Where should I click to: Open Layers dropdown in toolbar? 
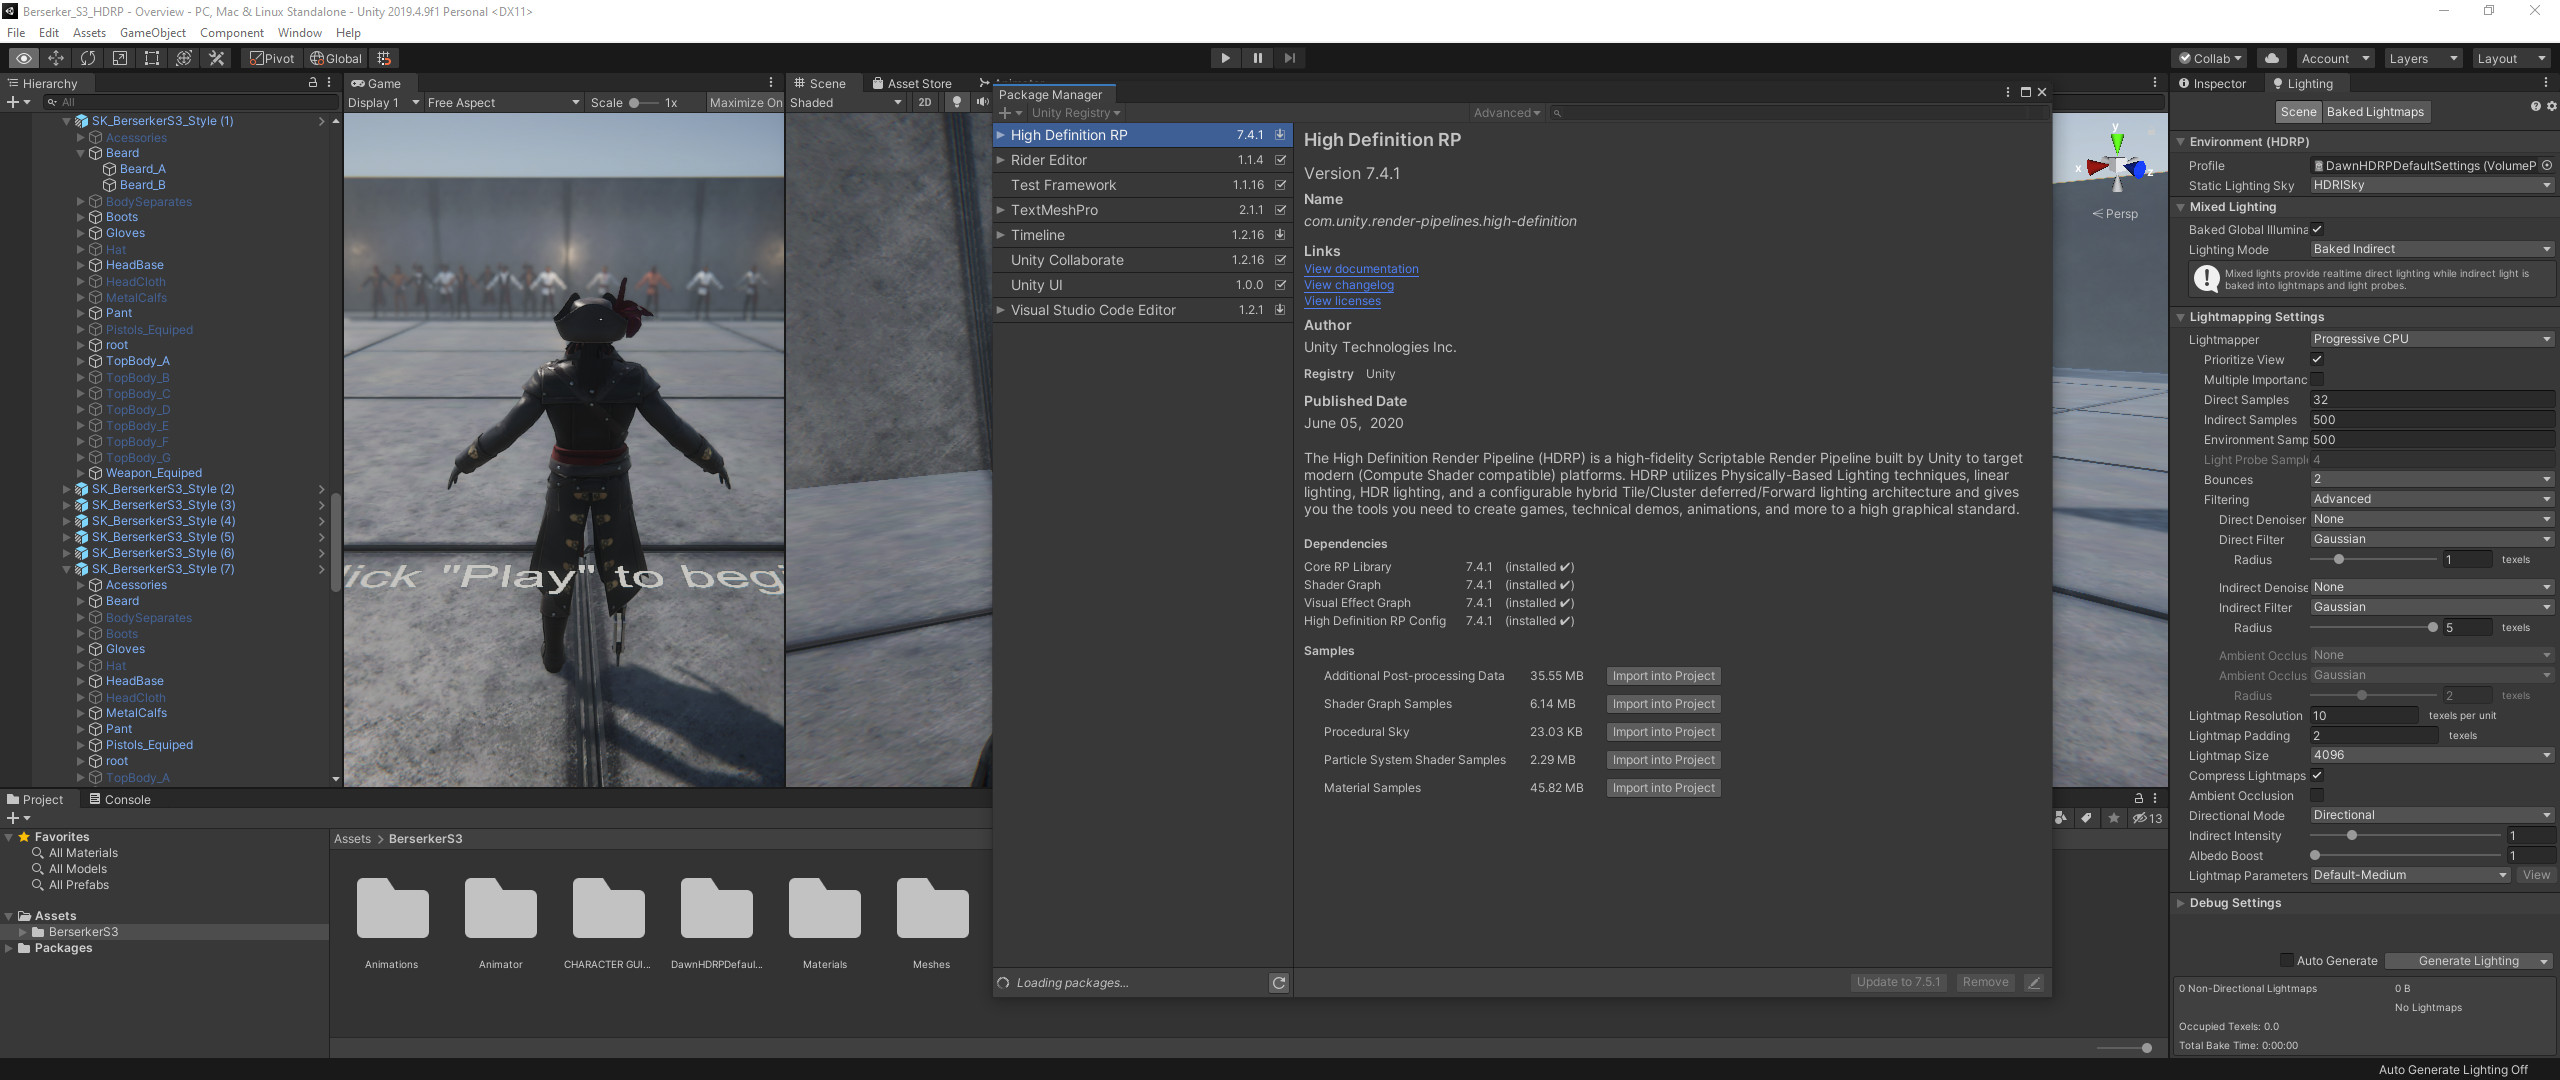(x=2422, y=58)
